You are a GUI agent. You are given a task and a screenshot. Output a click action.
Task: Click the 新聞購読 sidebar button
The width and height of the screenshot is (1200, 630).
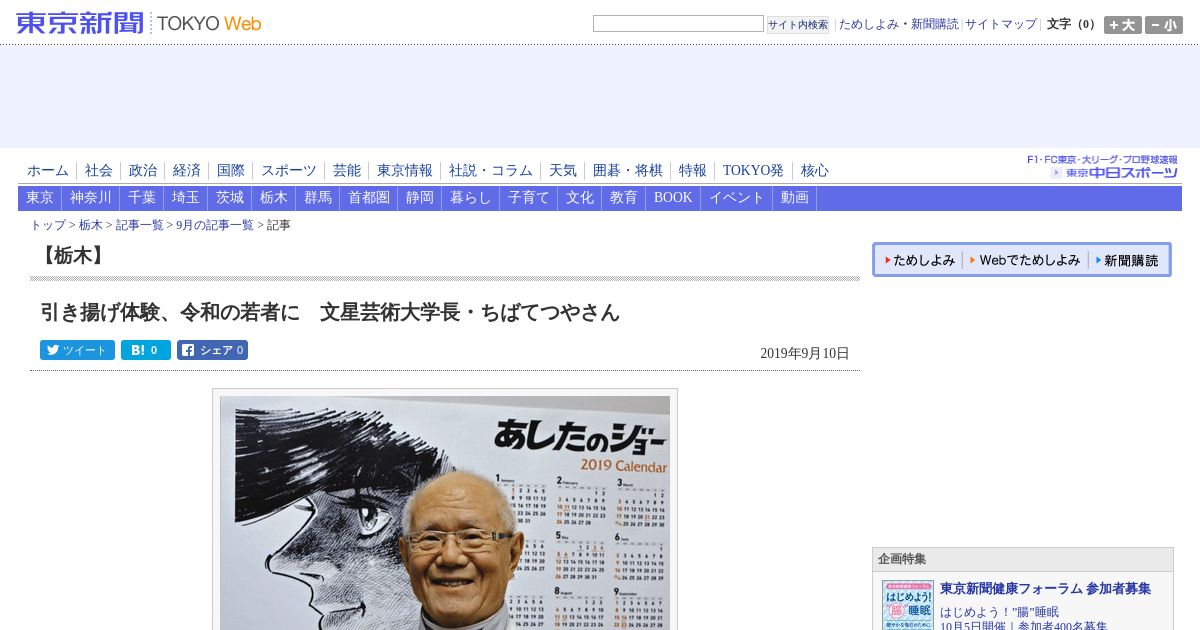[1127, 260]
